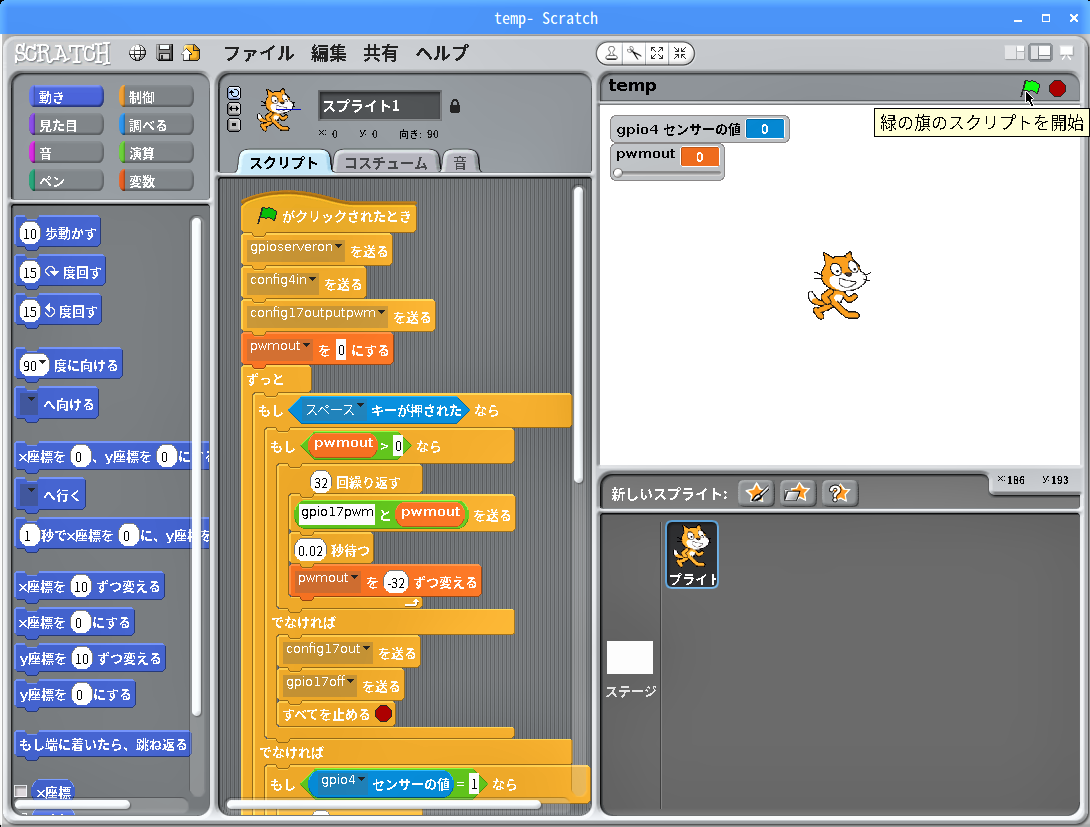Click the 0.02 seconds wait value
Image resolution: width=1090 pixels, height=827 pixels.
click(310, 550)
